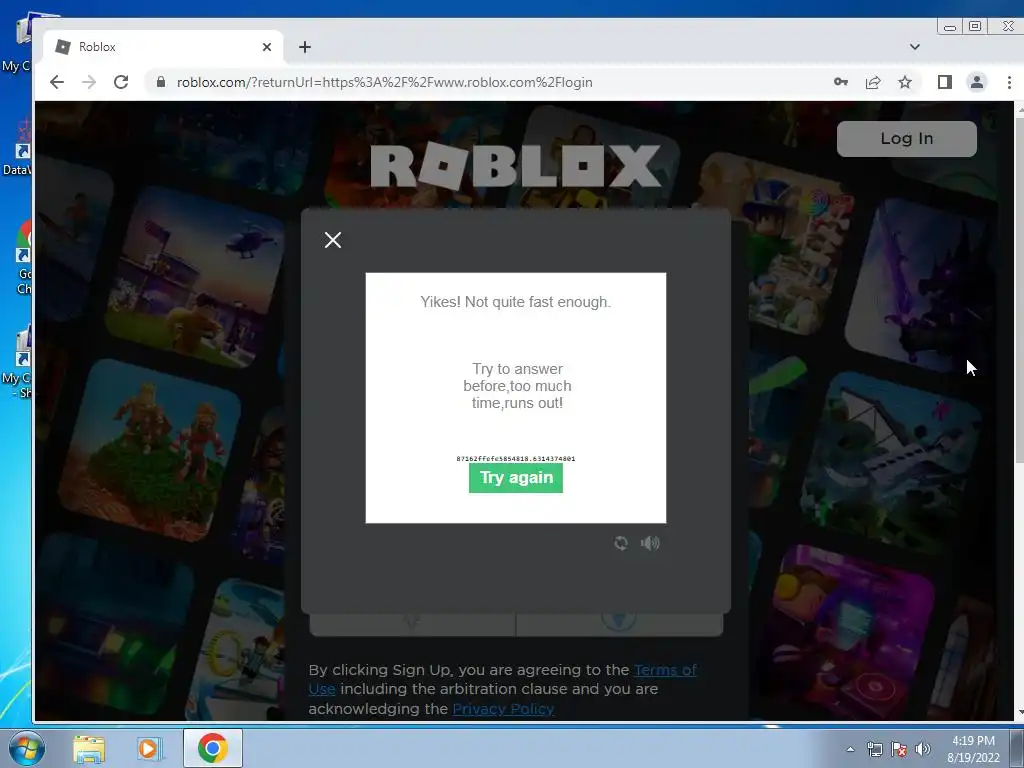Show hidden tray icons arrow
1024x768 pixels.
pos(850,749)
